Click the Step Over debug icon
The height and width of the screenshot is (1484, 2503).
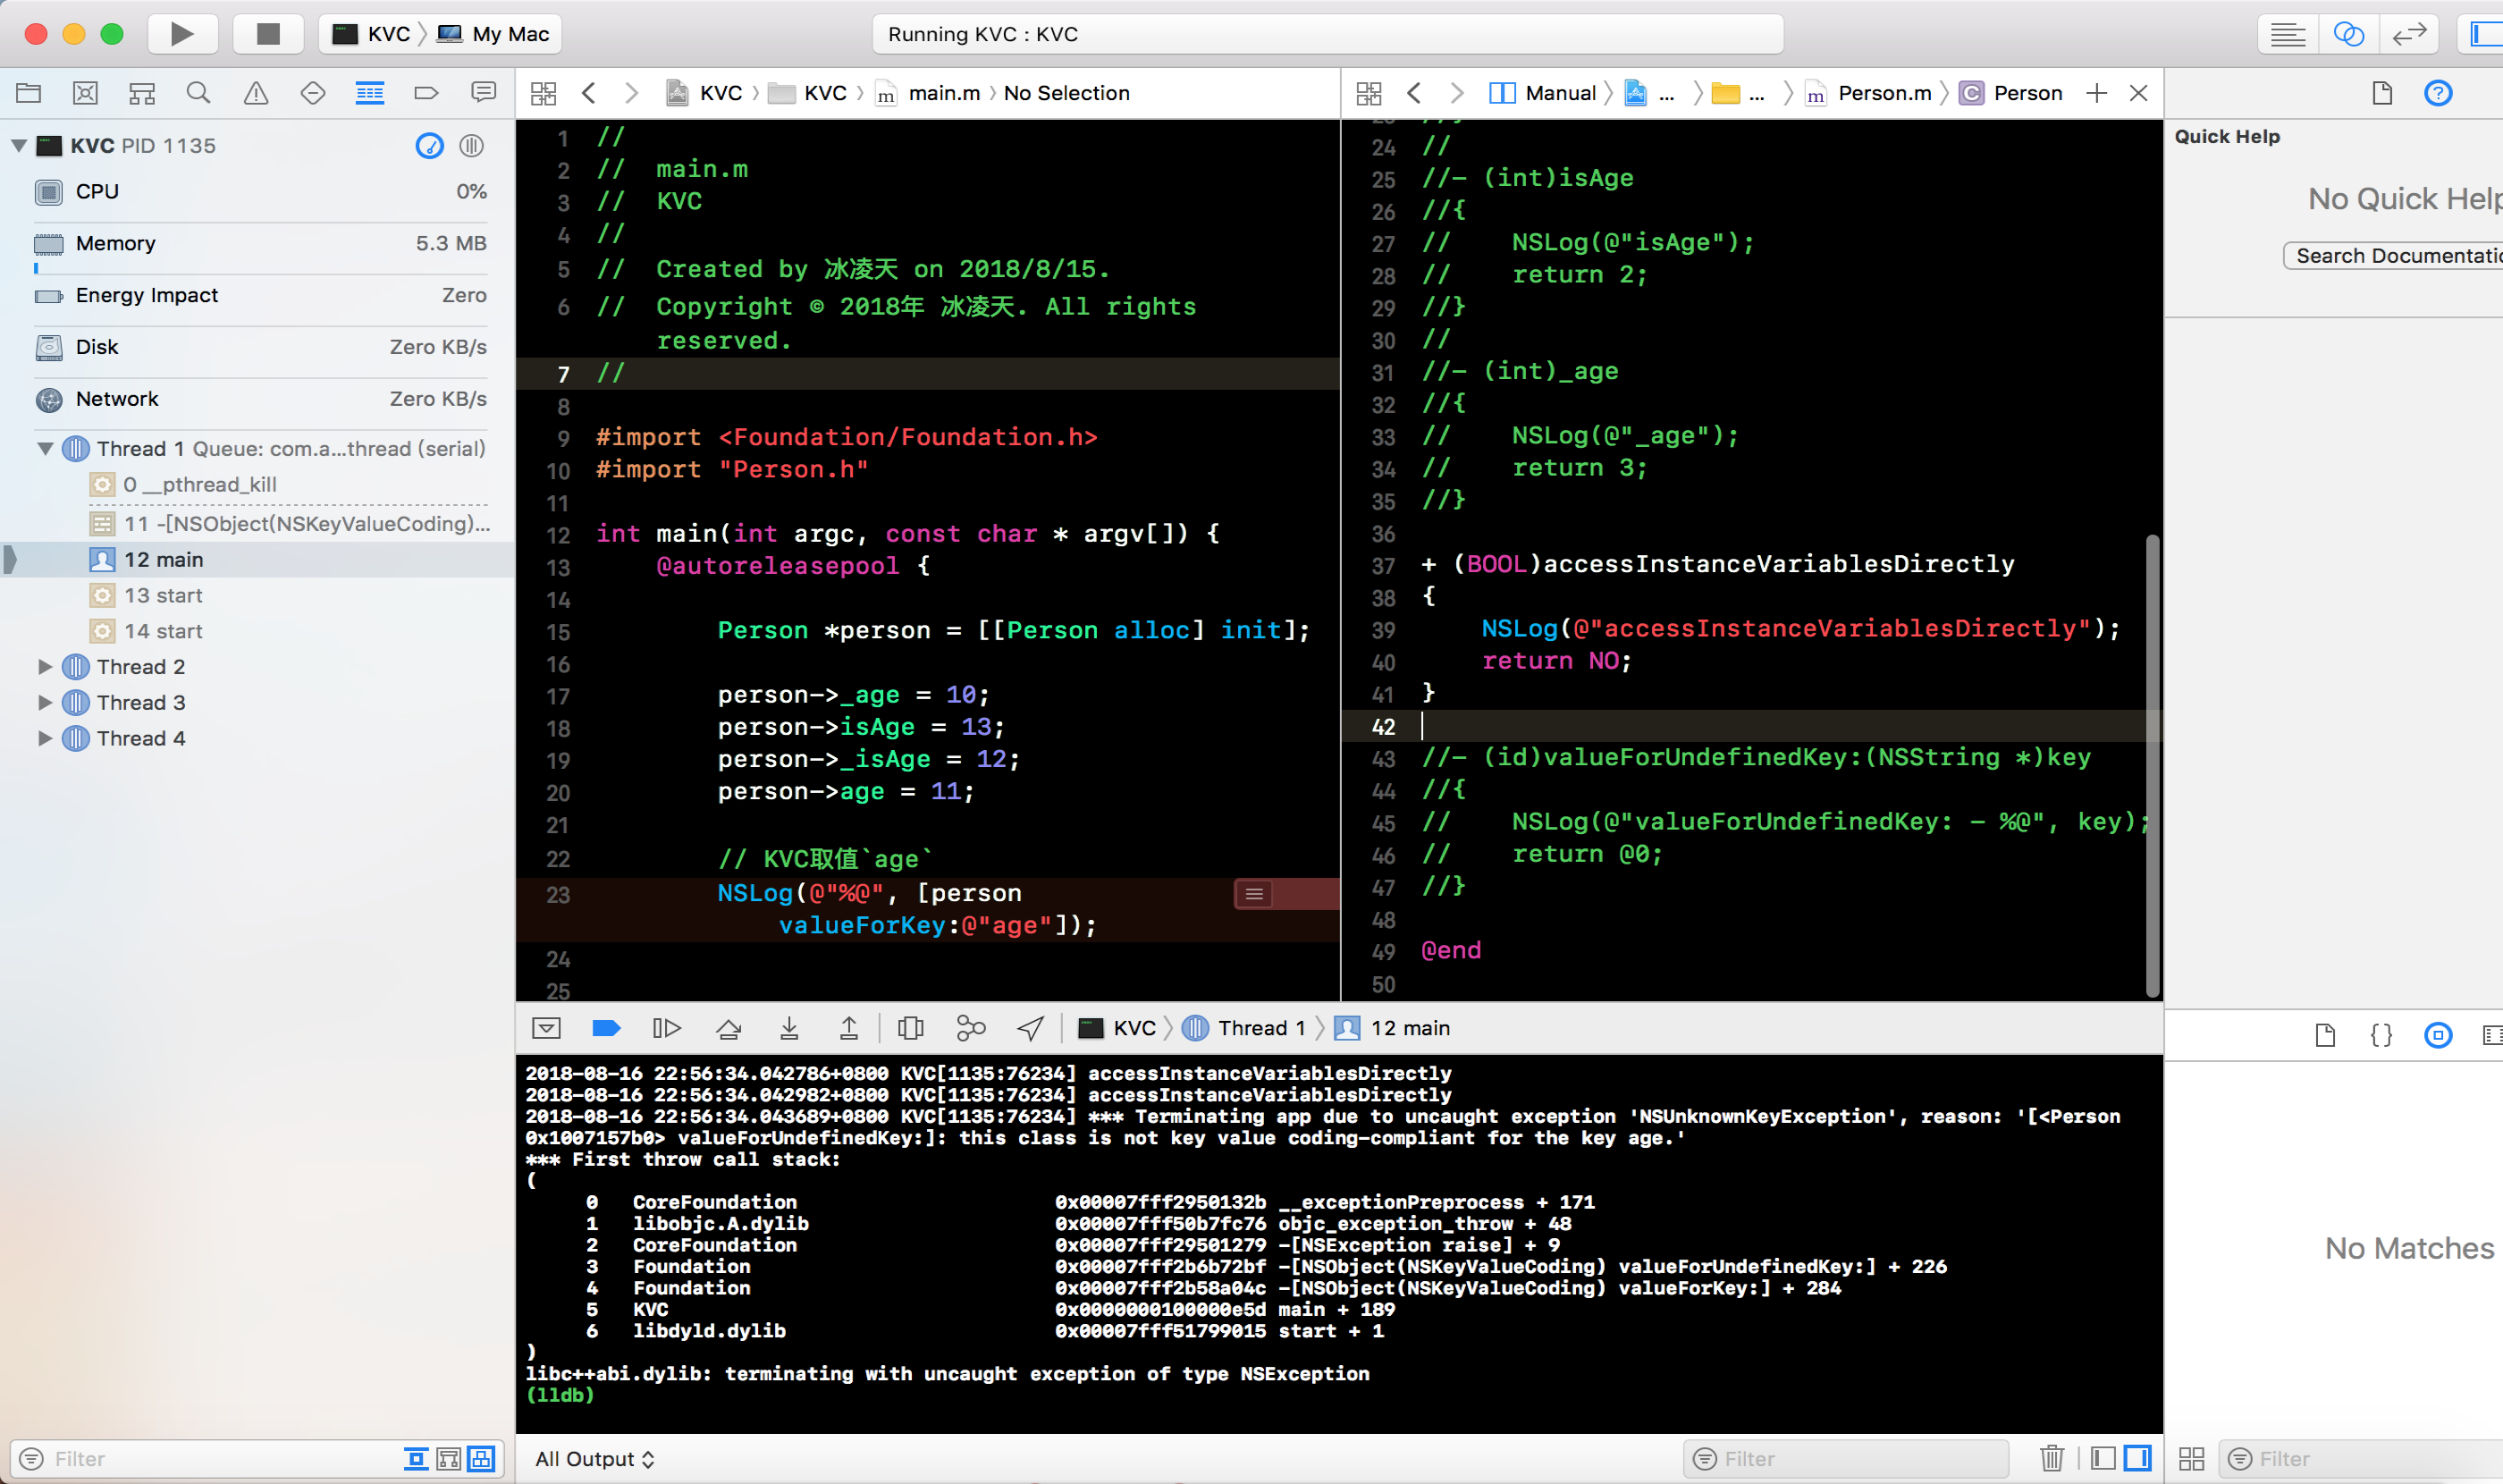point(729,1028)
